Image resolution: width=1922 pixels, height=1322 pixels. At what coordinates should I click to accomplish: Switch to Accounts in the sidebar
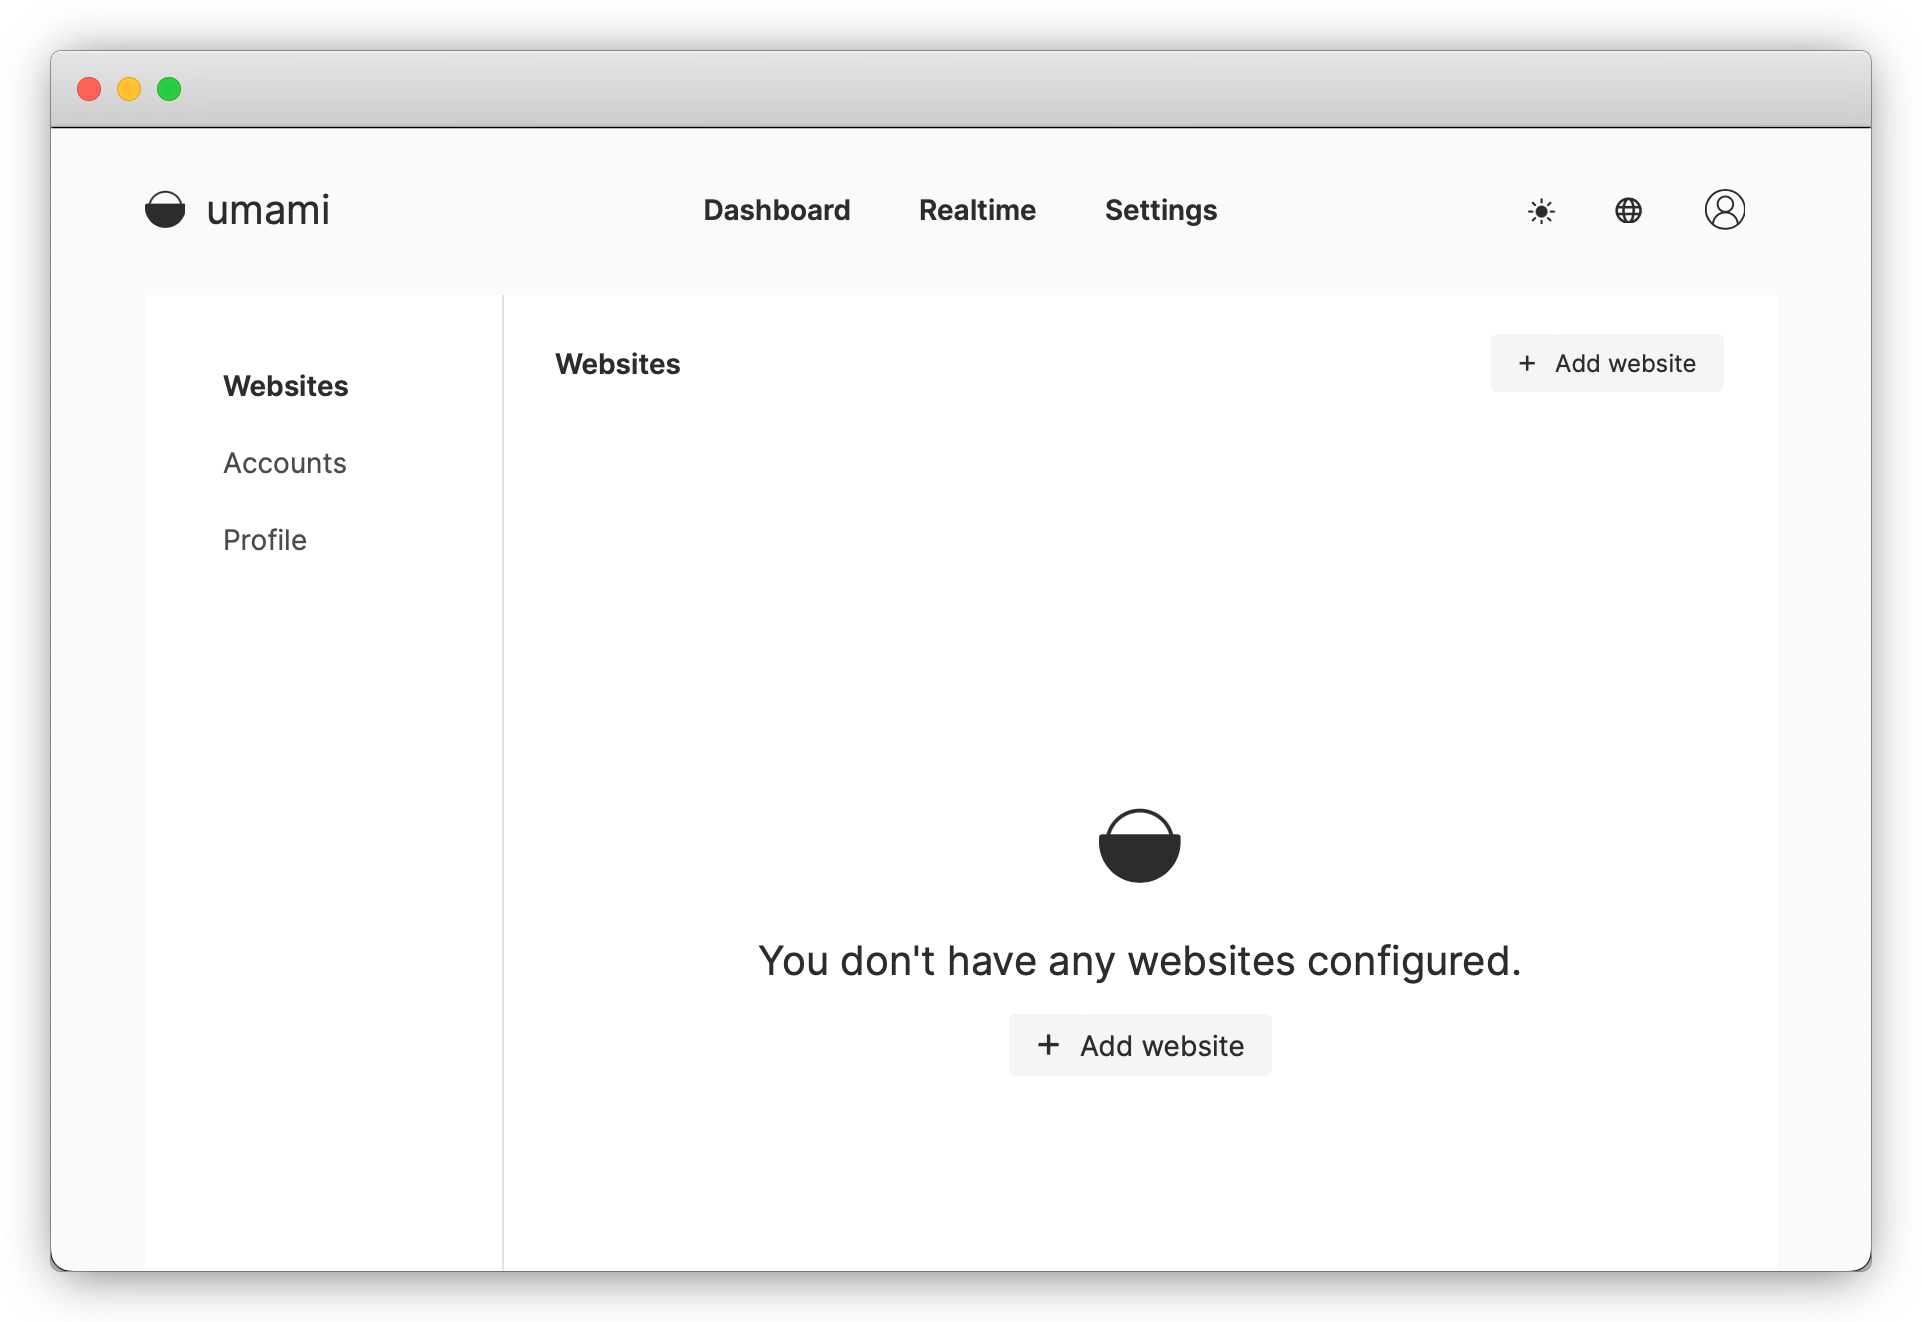(x=285, y=463)
